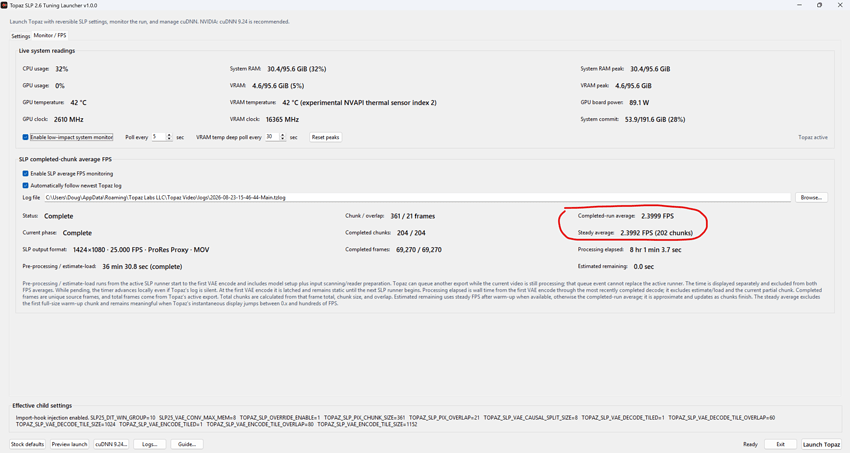Increase the Poll every seconds spinner

[169, 135]
